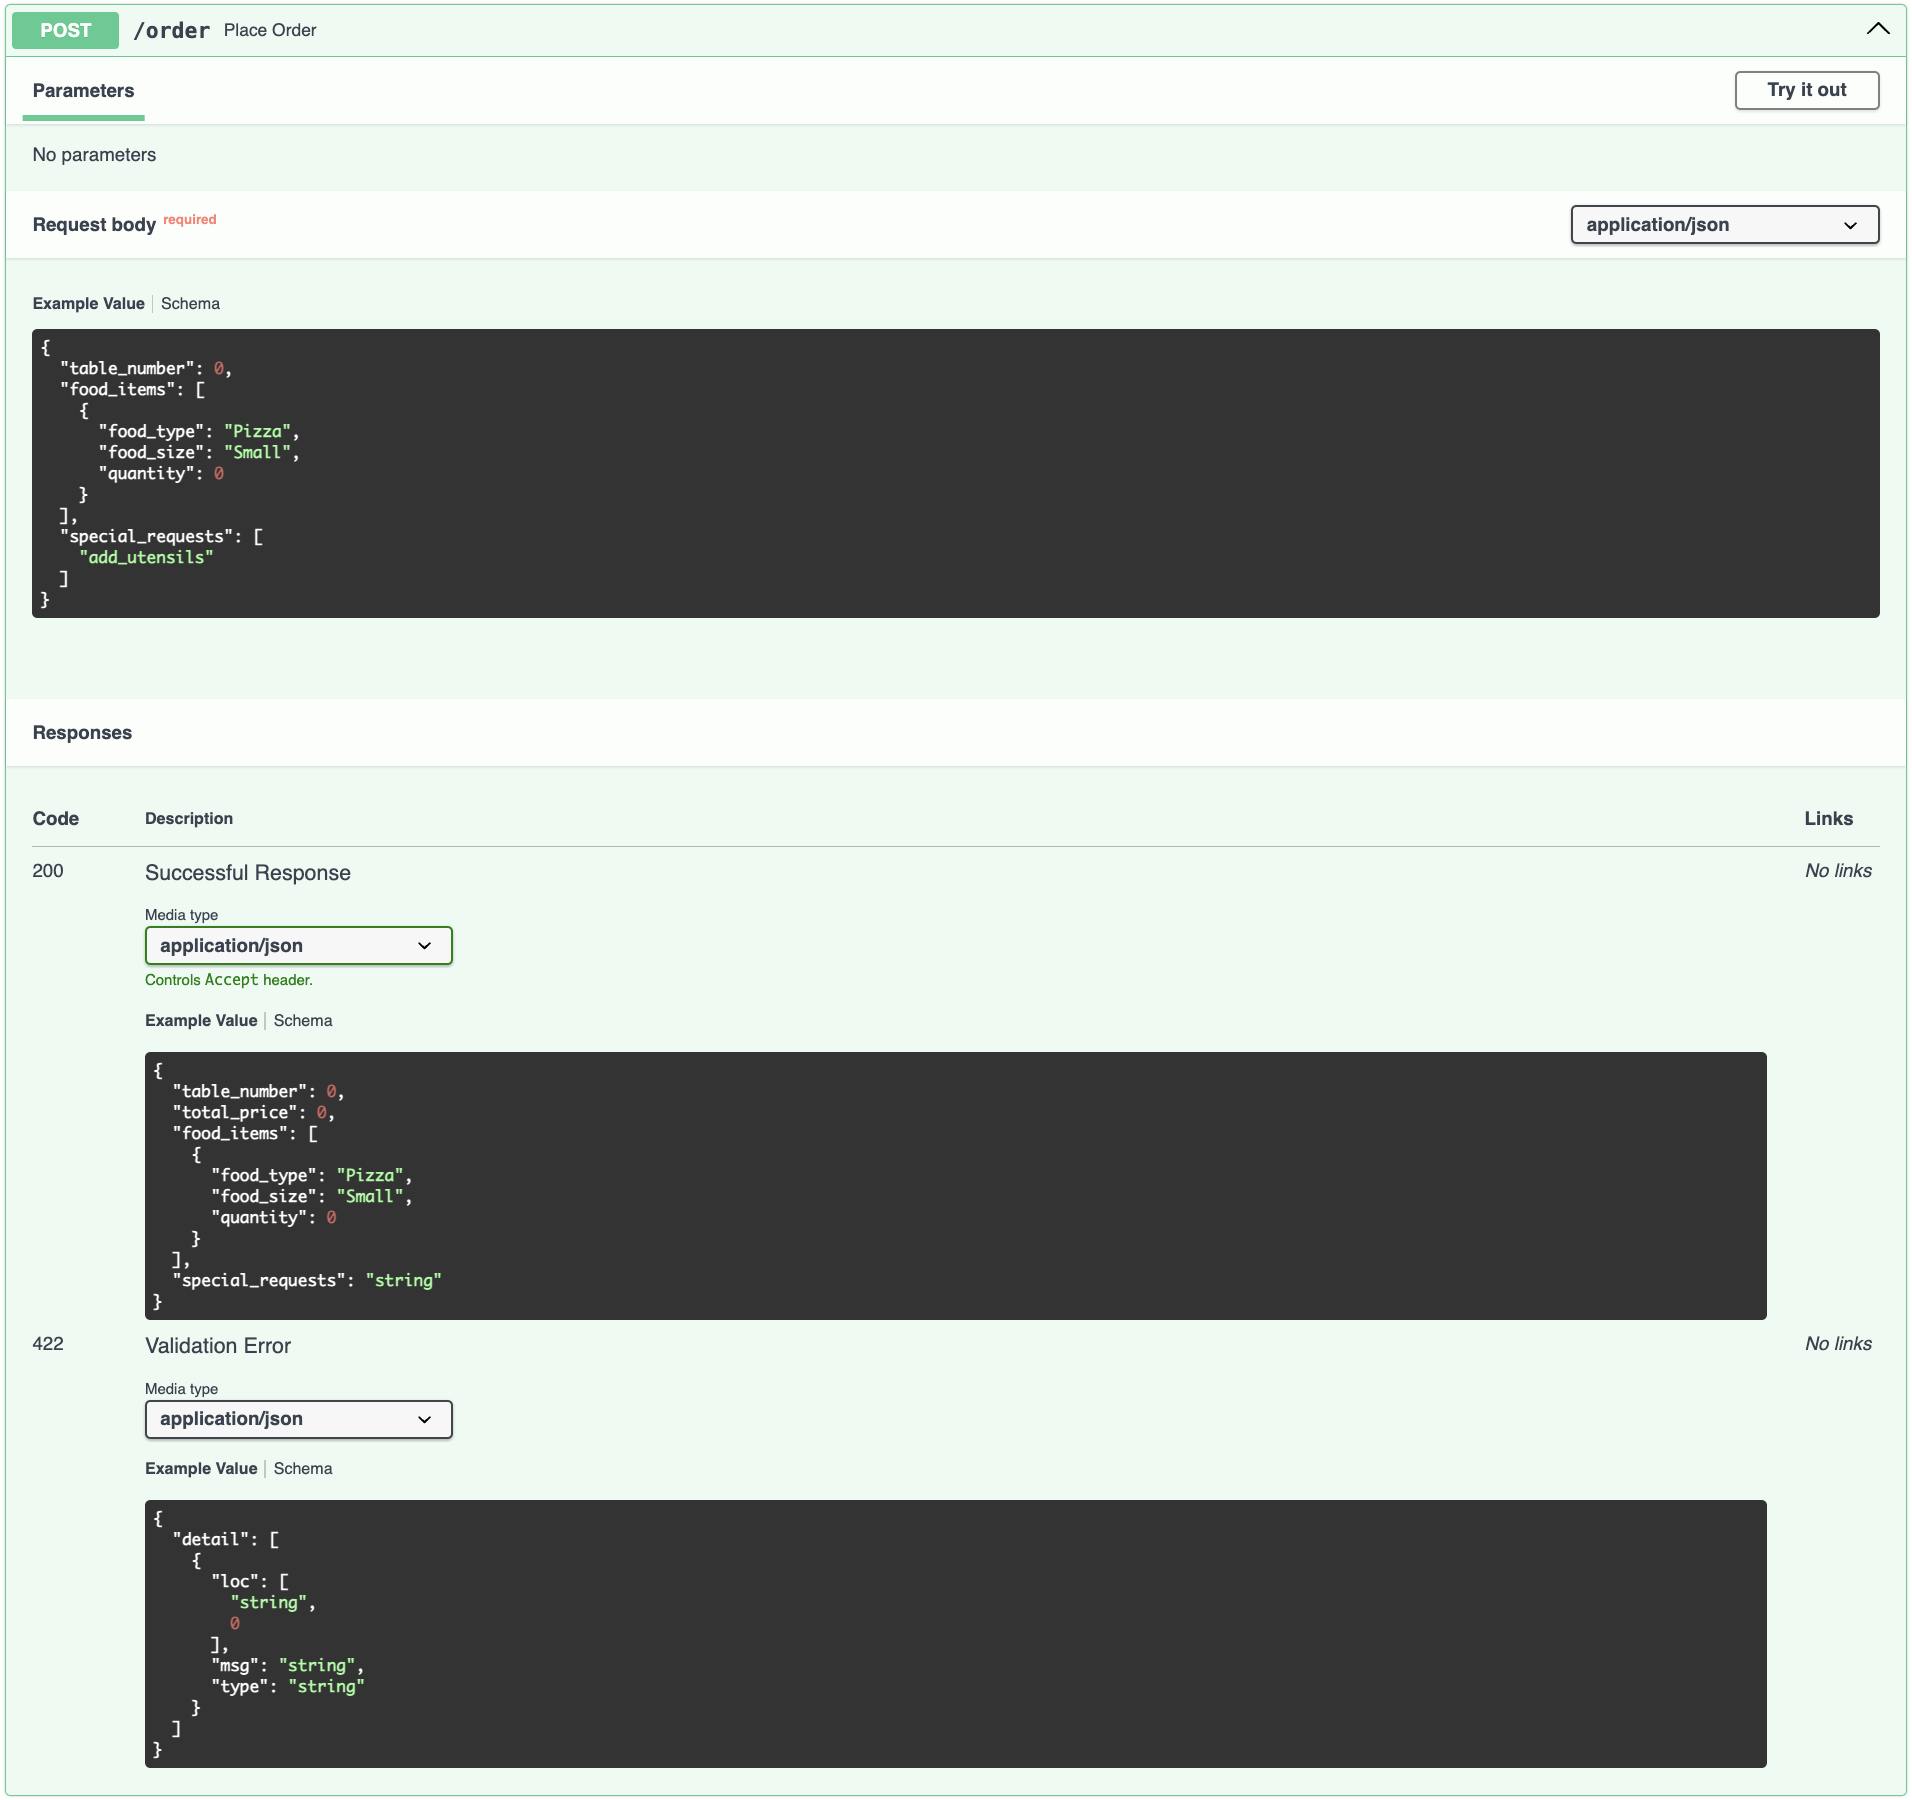Click the Try it out button
Viewport: 1912px width, 1800px height.
click(x=1806, y=90)
